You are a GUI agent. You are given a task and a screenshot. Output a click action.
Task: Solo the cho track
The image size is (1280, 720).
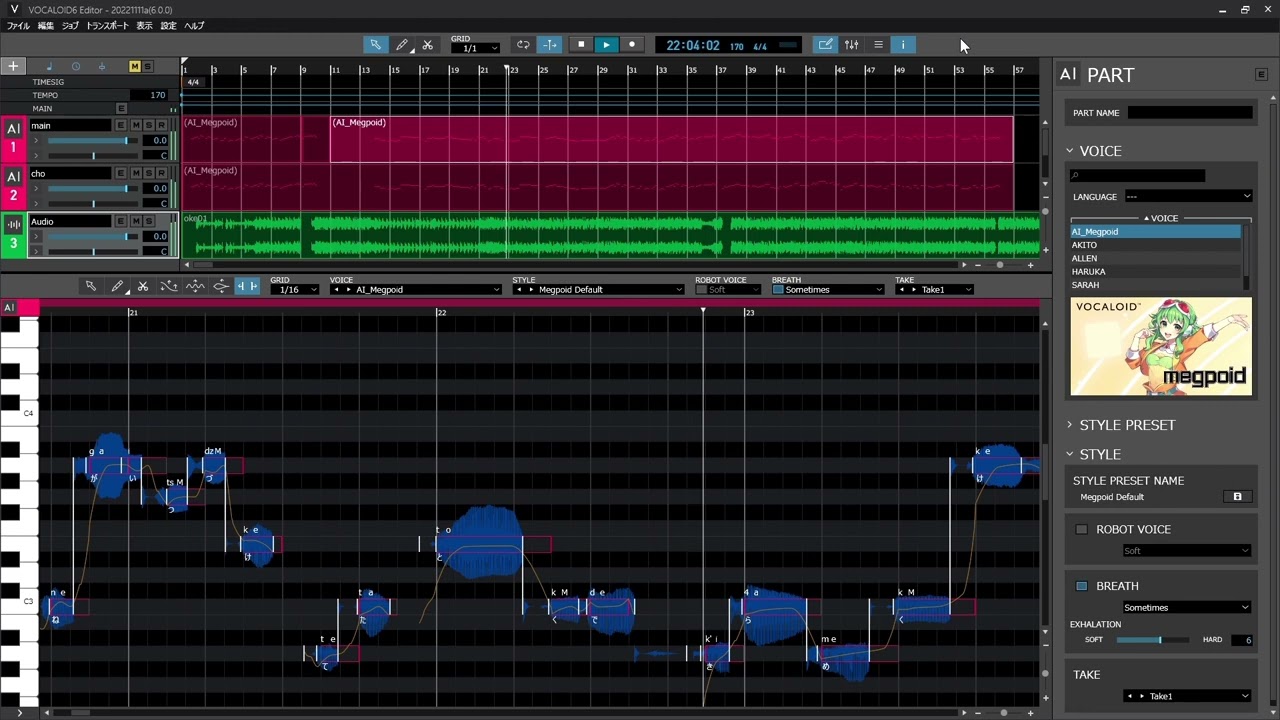(148, 173)
